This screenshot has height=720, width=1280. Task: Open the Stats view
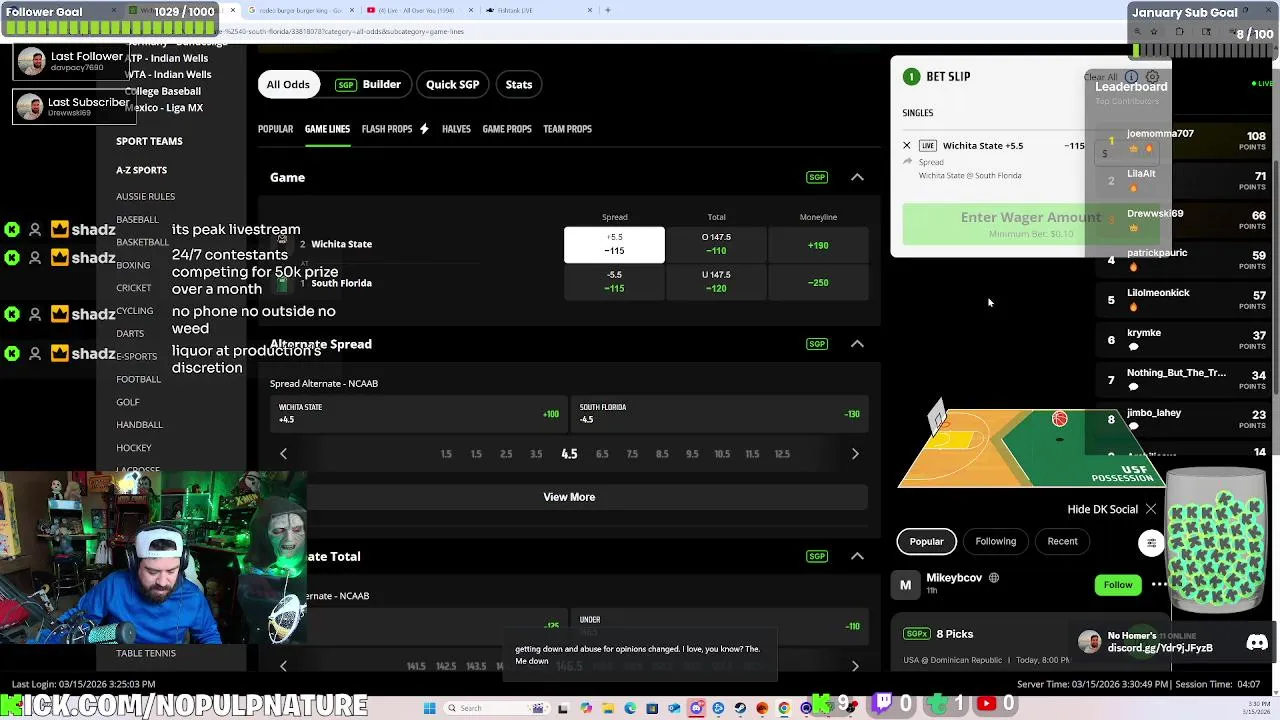pos(519,85)
